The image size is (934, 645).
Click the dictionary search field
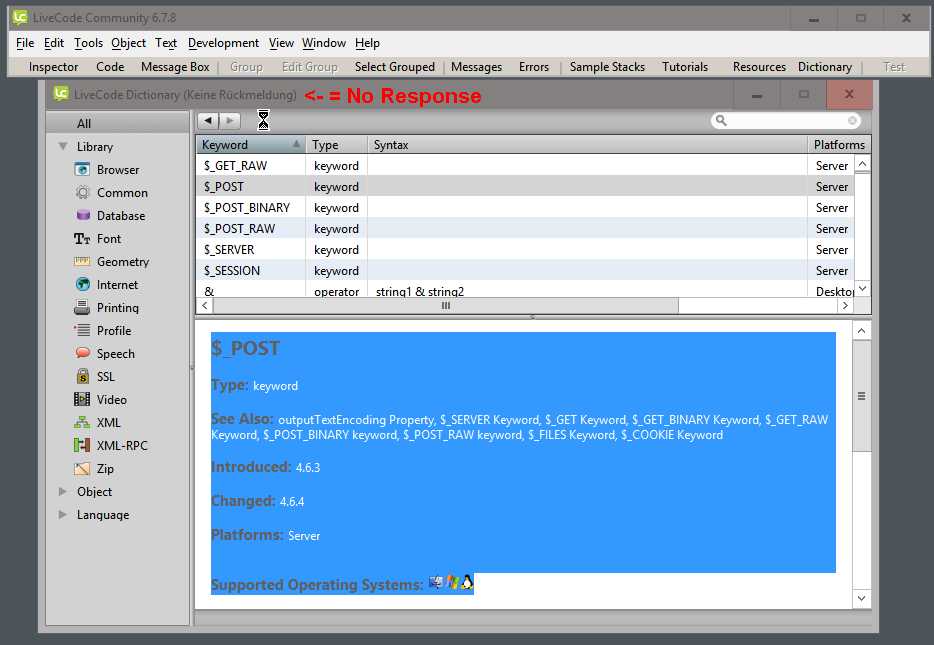(787, 121)
